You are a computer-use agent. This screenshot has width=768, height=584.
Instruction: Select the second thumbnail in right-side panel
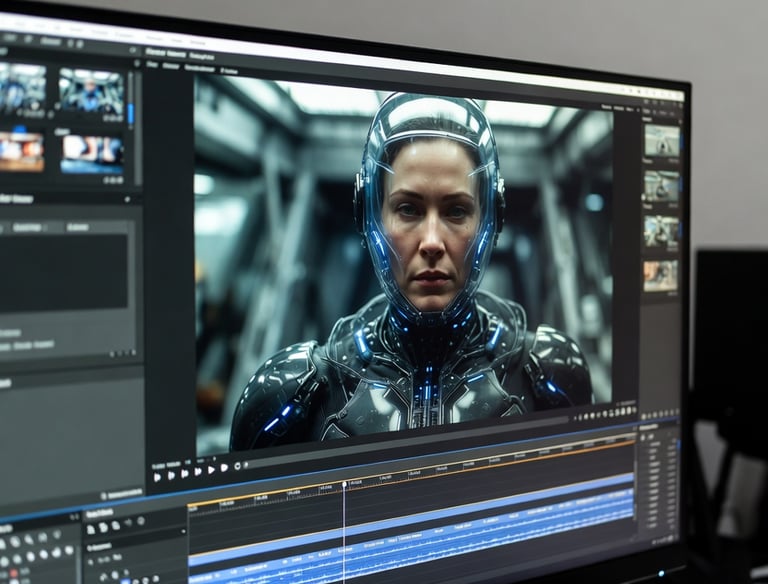pyautogui.click(x=662, y=187)
